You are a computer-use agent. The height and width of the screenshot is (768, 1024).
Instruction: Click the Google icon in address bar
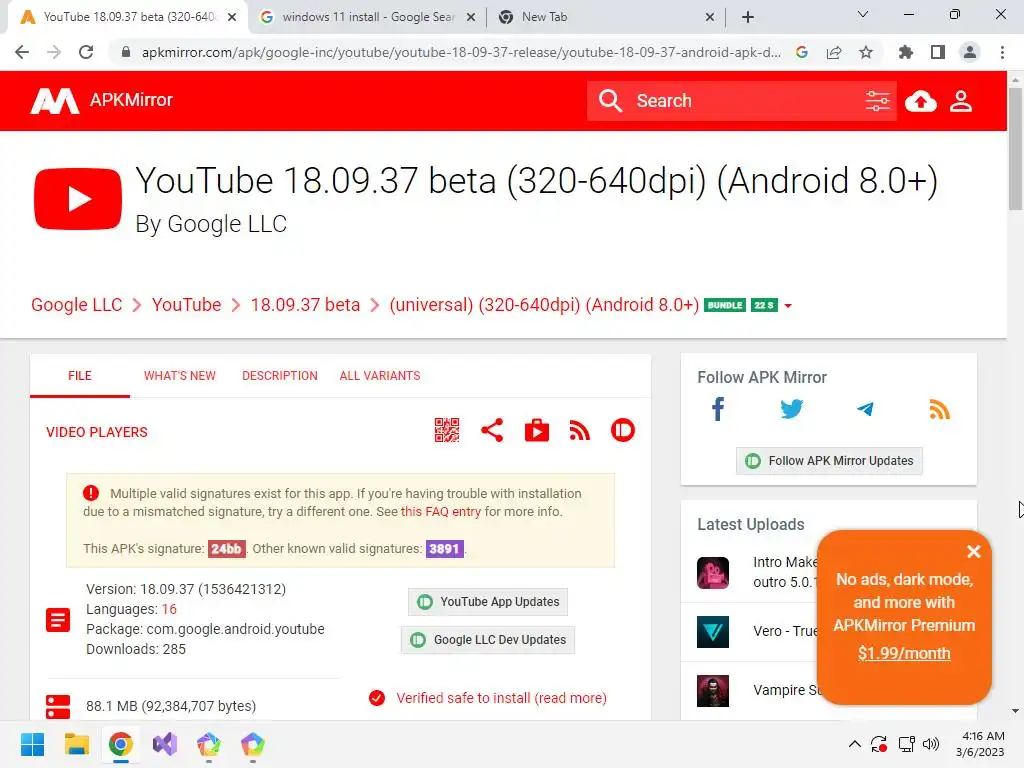[802, 52]
